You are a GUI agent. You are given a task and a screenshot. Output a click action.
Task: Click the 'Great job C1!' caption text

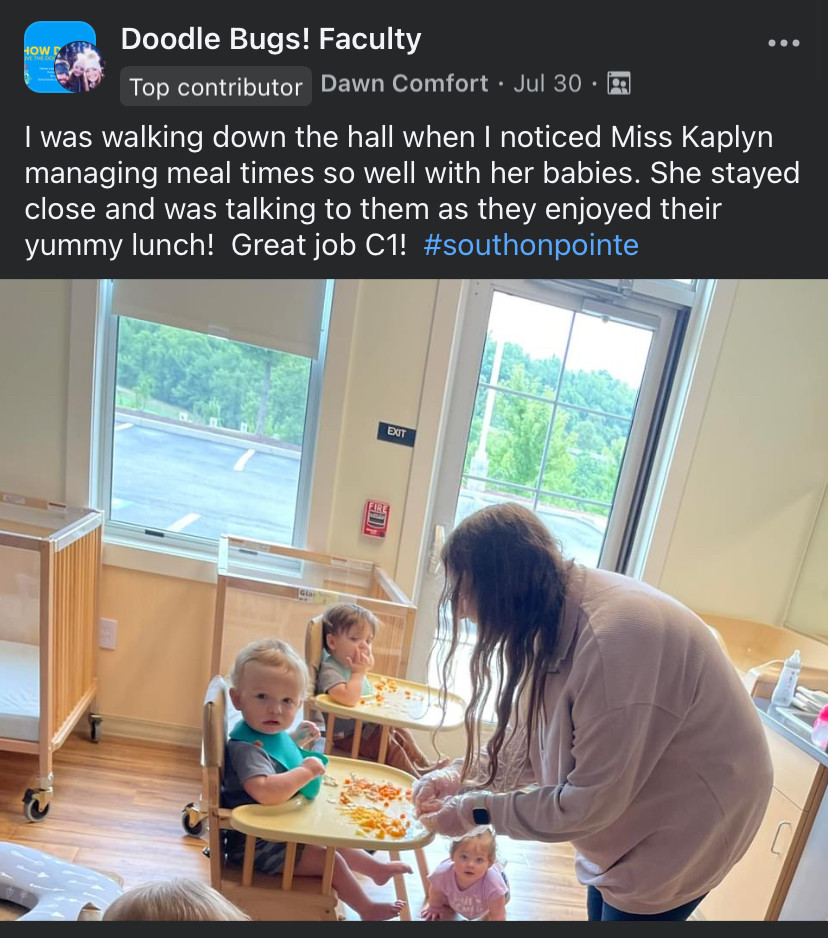(319, 245)
